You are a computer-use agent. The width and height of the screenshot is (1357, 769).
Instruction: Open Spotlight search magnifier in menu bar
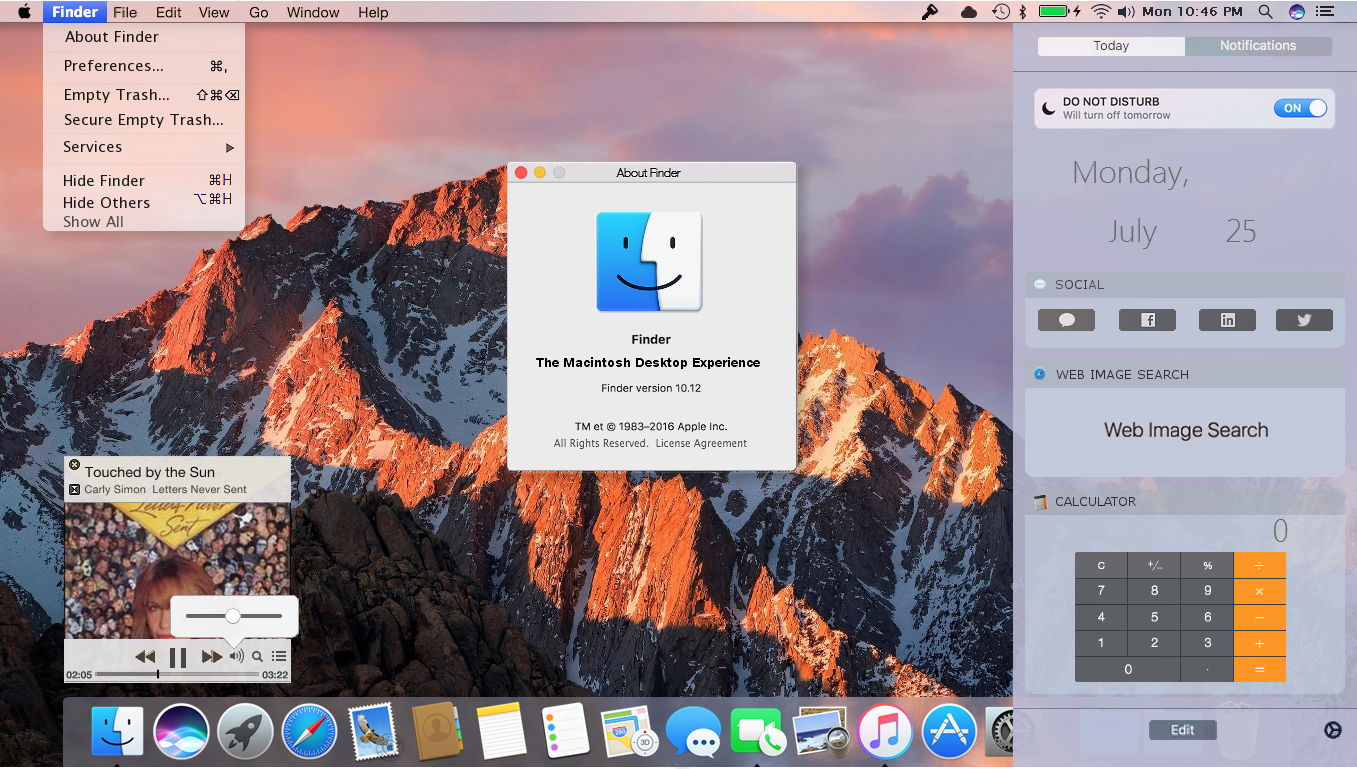1265,12
